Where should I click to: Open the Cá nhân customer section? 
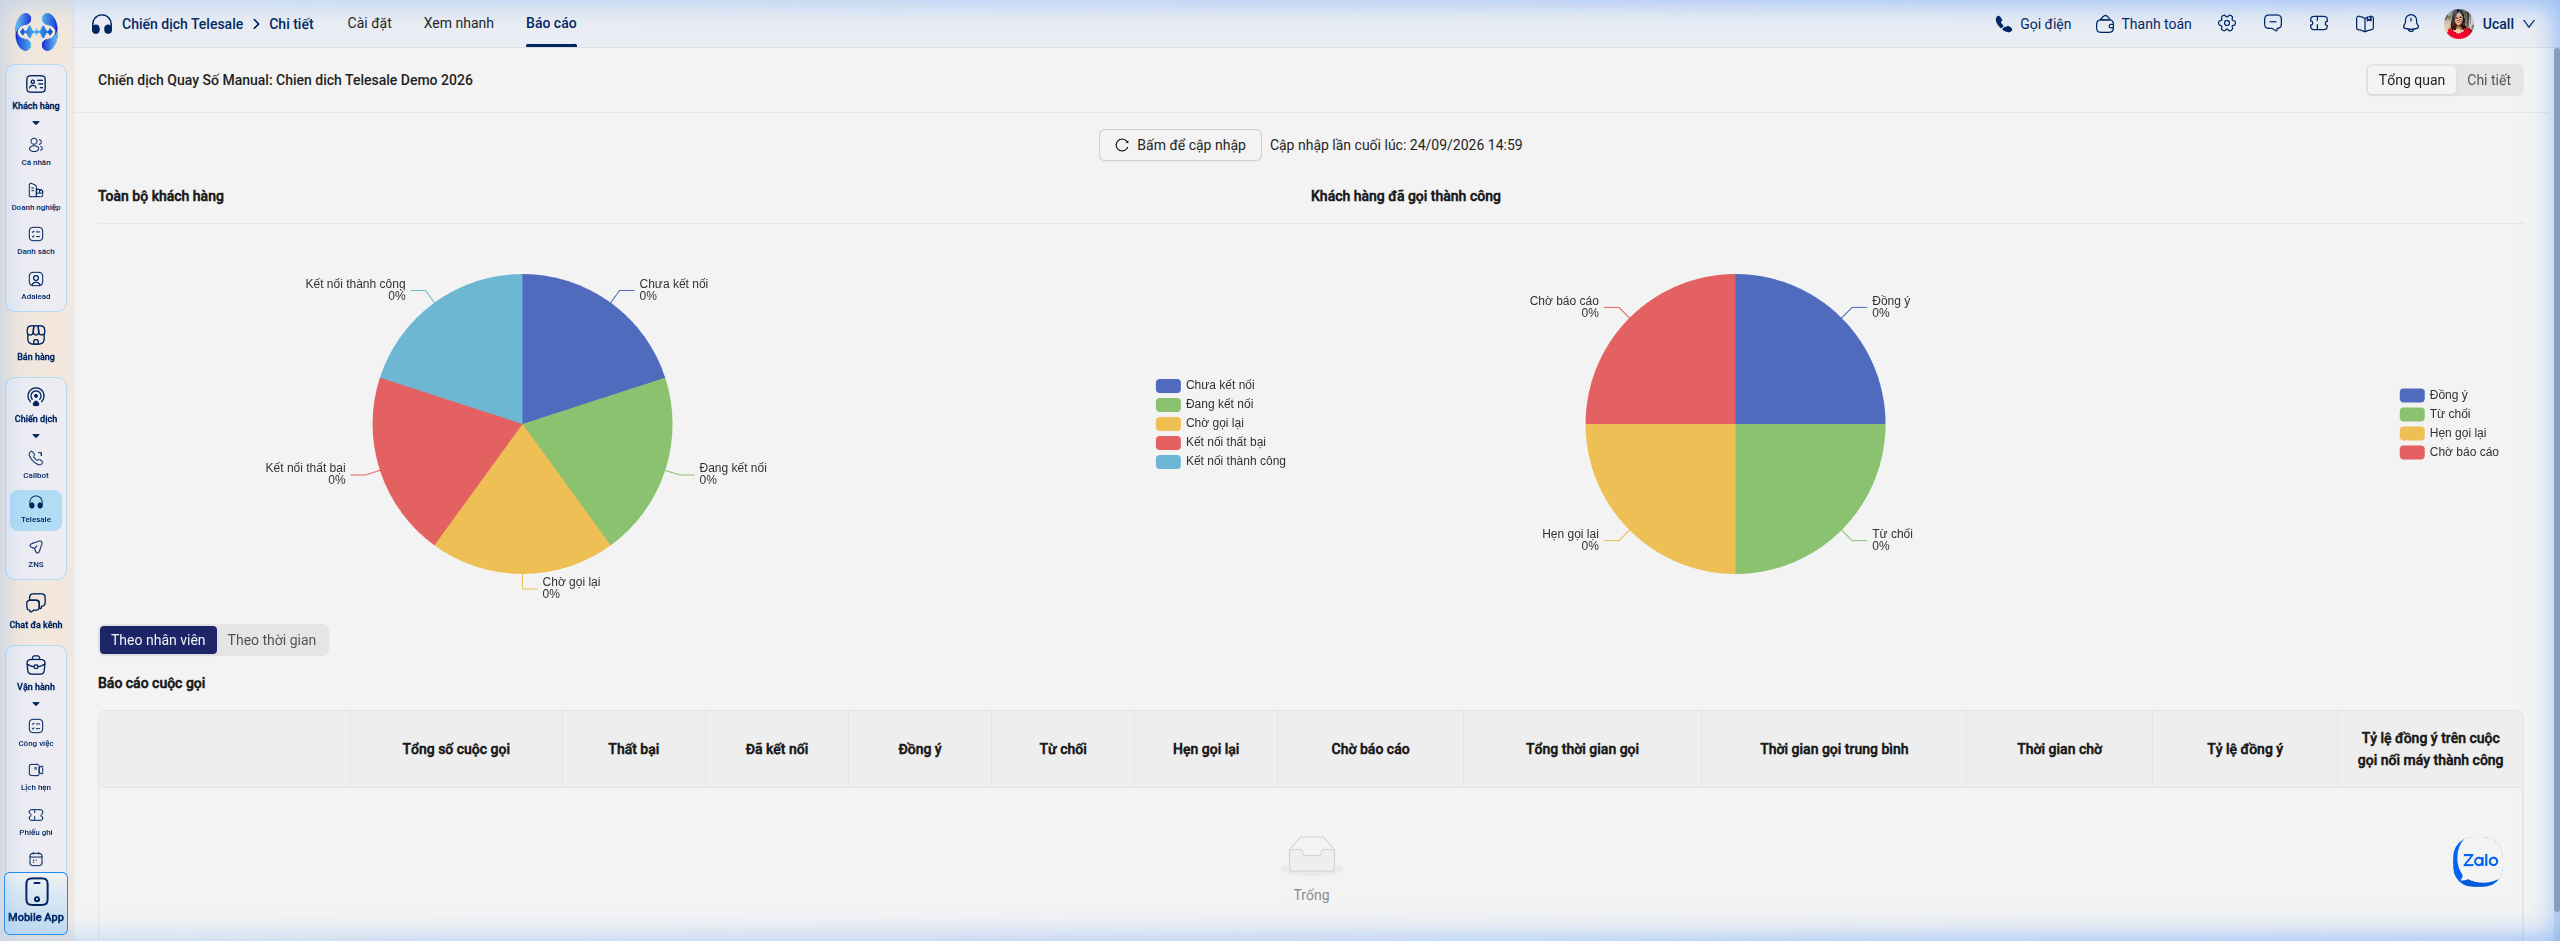(36, 151)
